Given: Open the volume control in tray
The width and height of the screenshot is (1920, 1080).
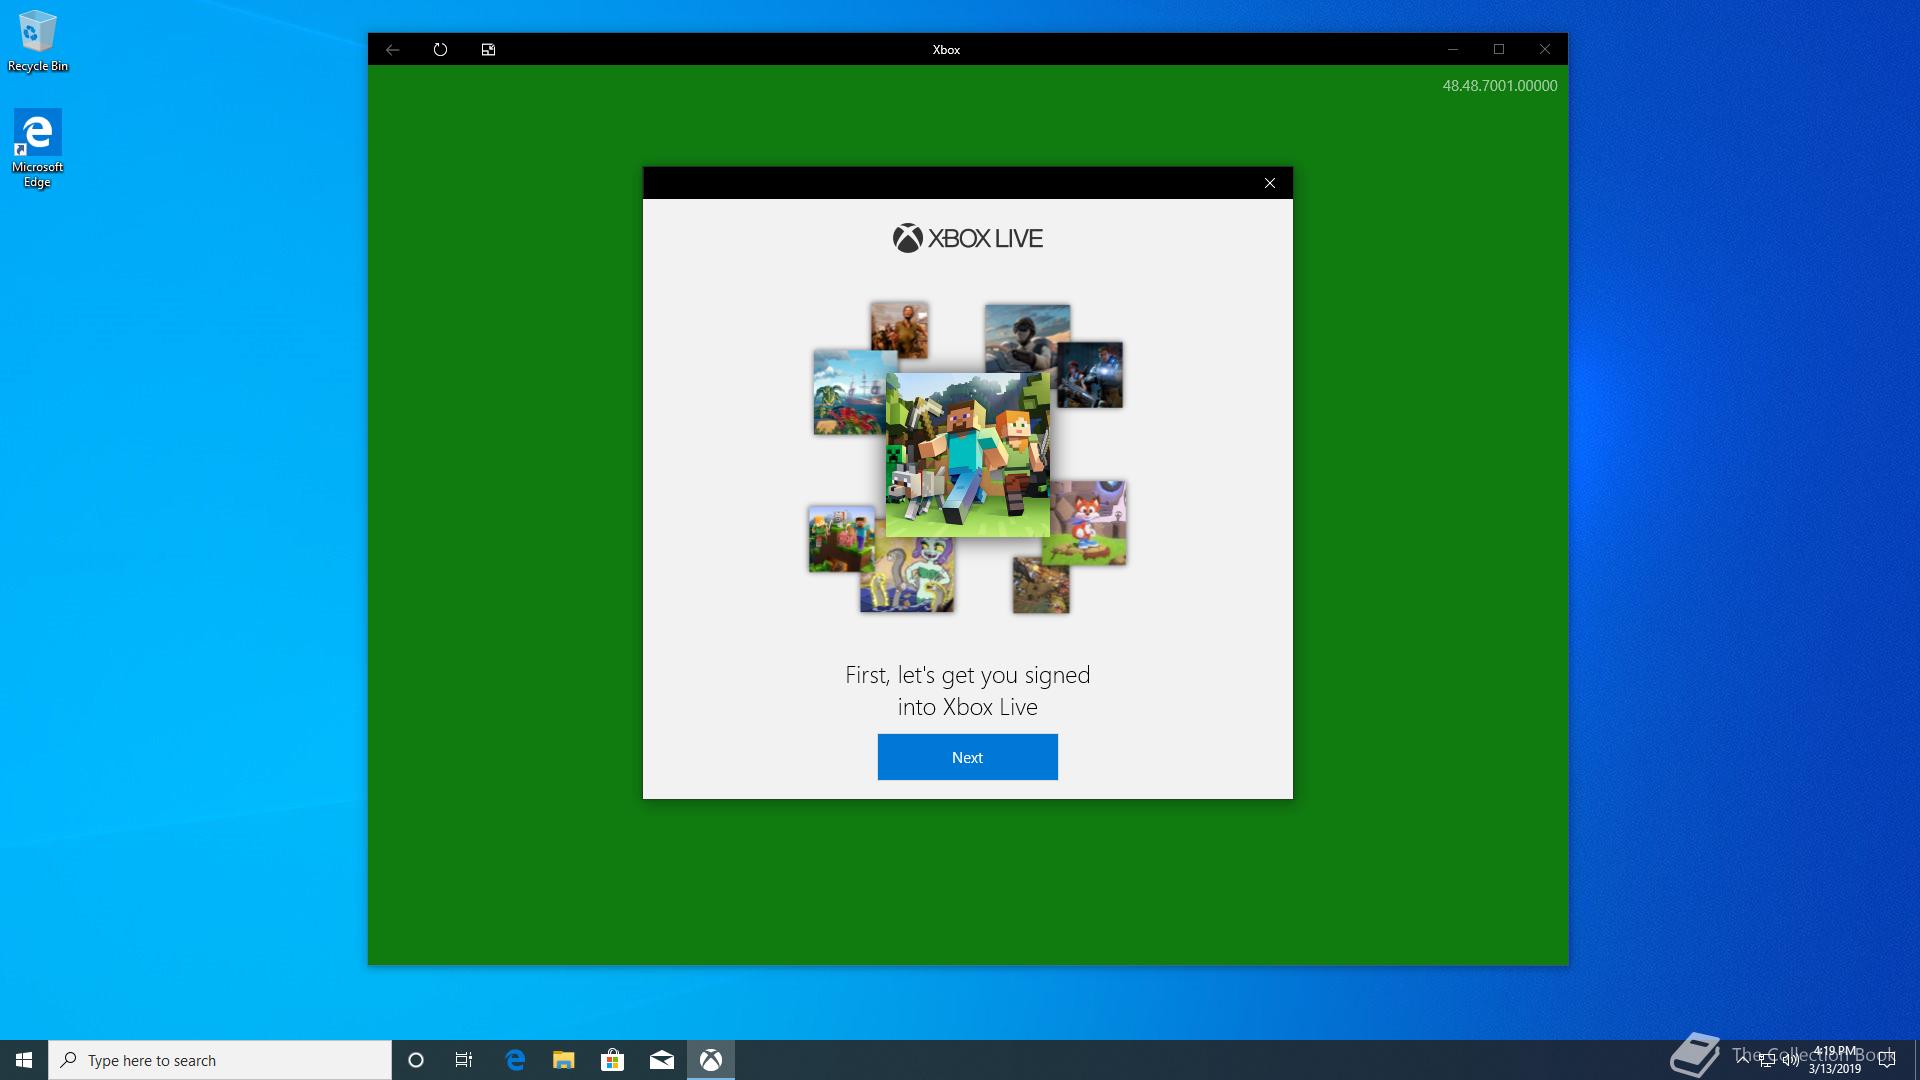Looking at the screenshot, I should pyautogui.click(x=1790, y=1061).
